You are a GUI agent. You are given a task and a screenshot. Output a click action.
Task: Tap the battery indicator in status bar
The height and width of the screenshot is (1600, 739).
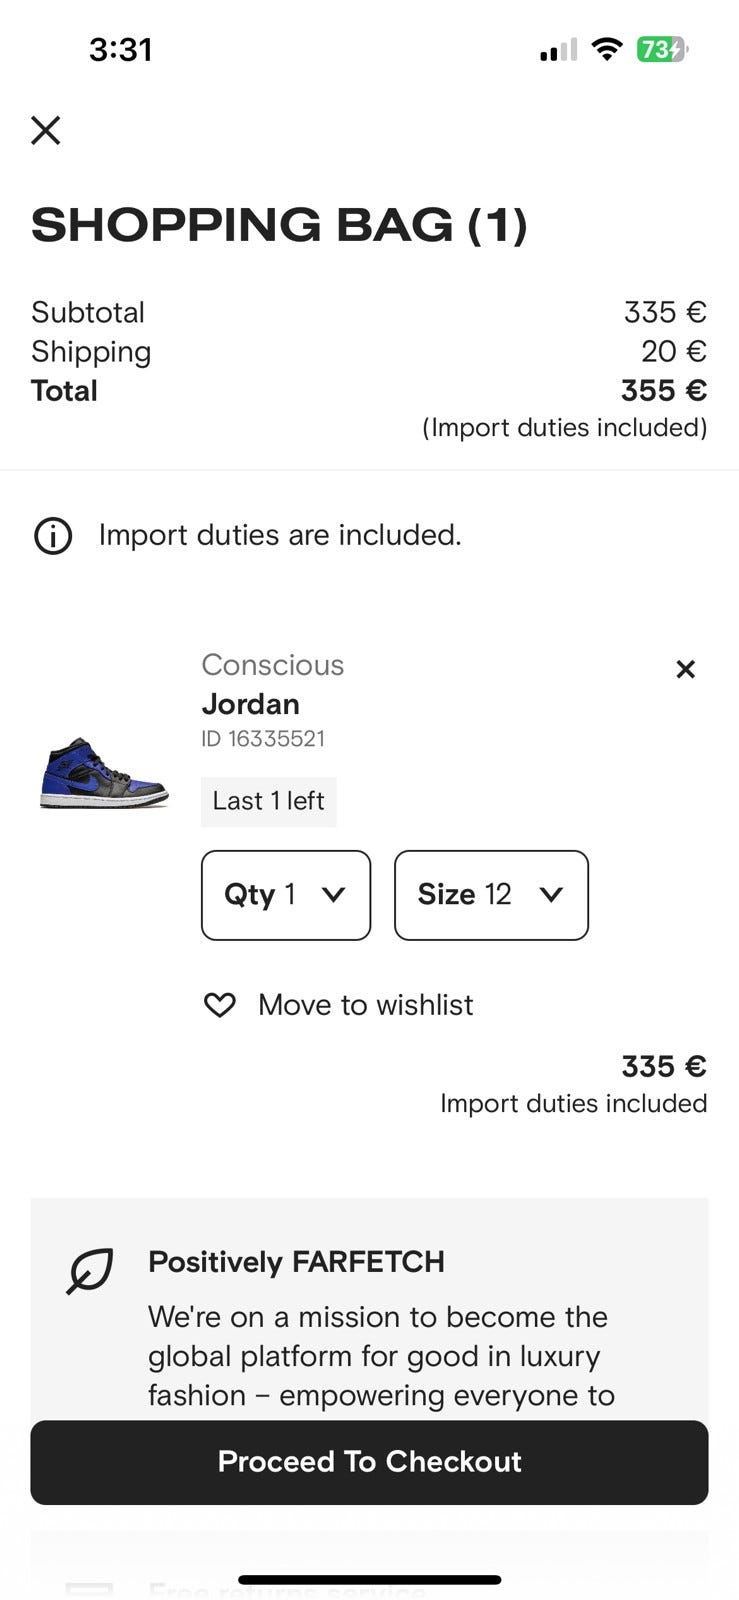(x=662, y=49)
